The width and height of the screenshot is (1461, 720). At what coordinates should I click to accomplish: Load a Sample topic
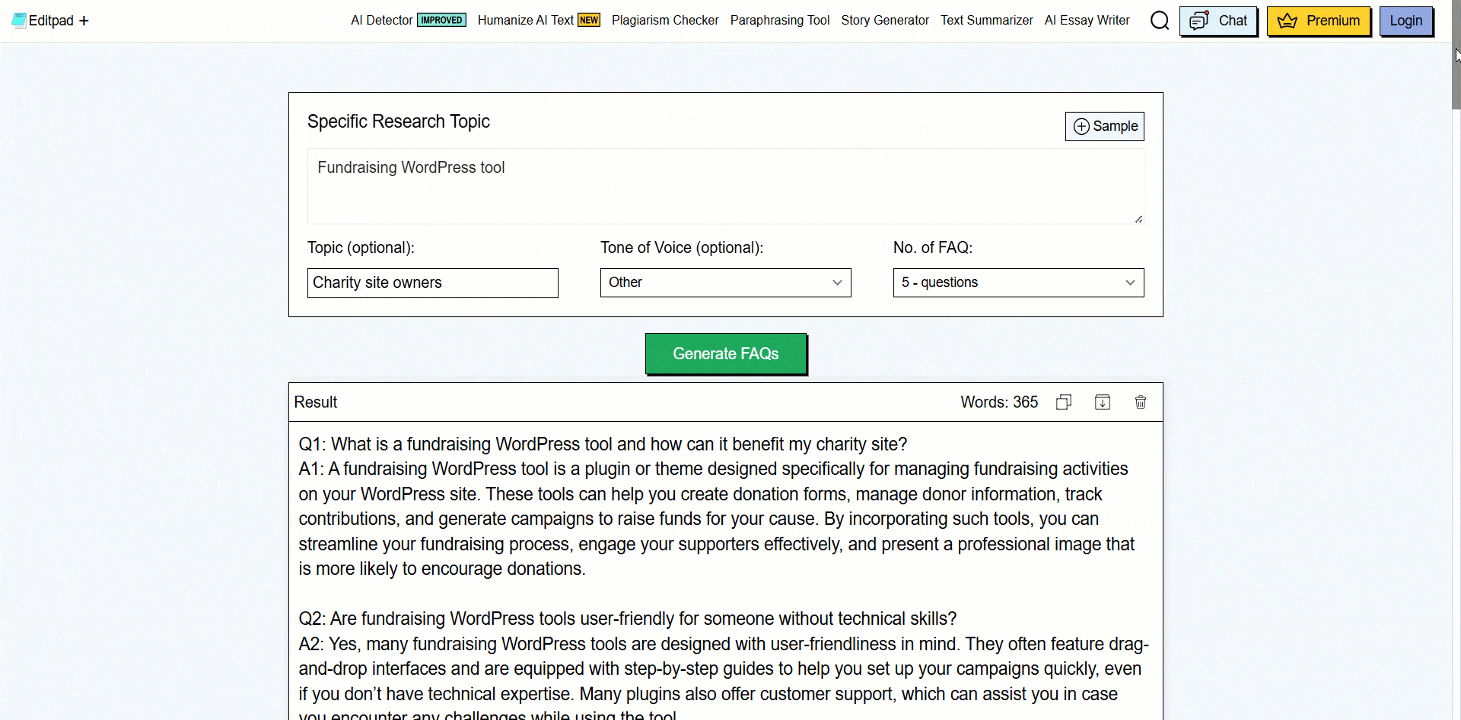[1104, 126]
